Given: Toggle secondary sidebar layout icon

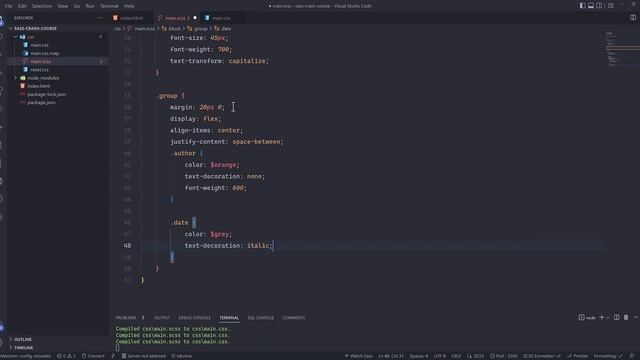Looking at the screenshot, I should tap(599, 6).
